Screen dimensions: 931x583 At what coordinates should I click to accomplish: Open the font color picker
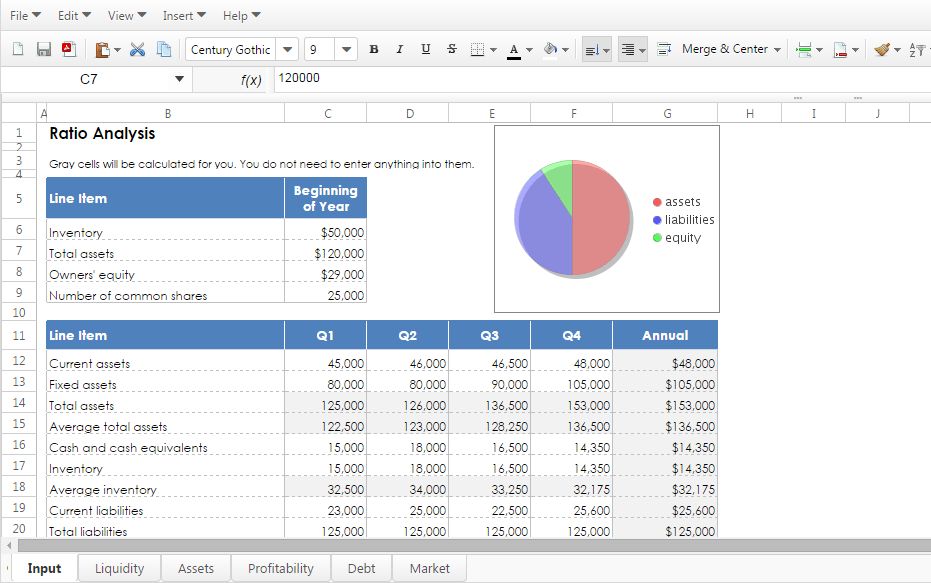[x=513, y=48]
